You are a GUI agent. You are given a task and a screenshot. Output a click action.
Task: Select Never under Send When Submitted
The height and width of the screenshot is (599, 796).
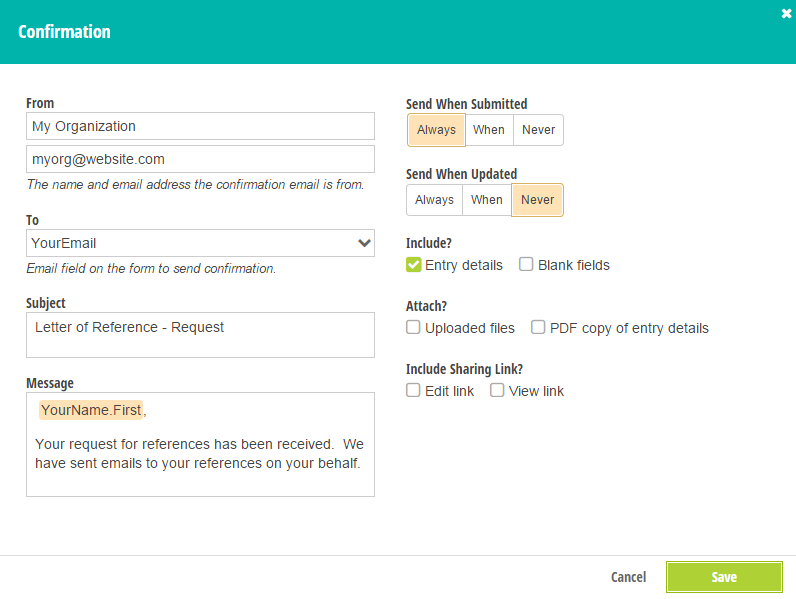pyautogui.click(x=538, y=130)
